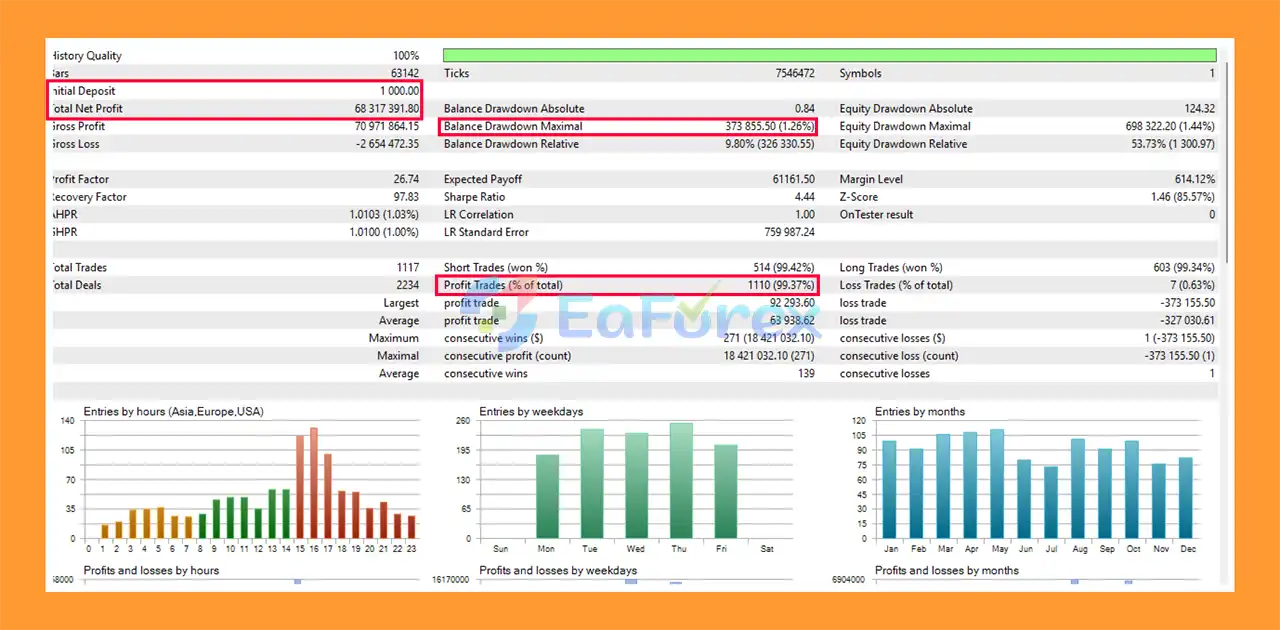Click the Profits and losses by weekdays title
1280x630 pixels.
pos(558,571)
